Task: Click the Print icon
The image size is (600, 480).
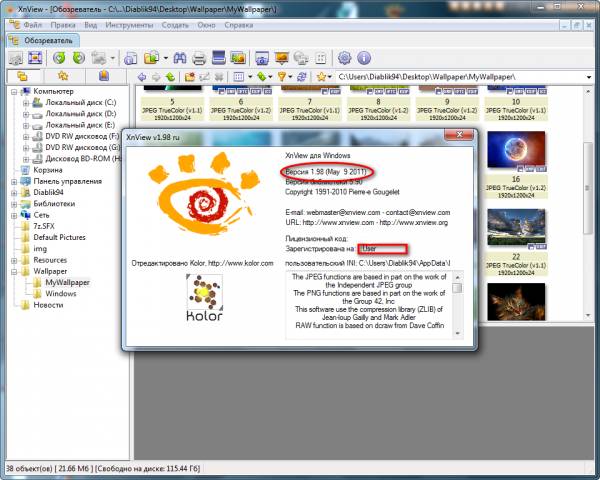Action: pos(199,58)
